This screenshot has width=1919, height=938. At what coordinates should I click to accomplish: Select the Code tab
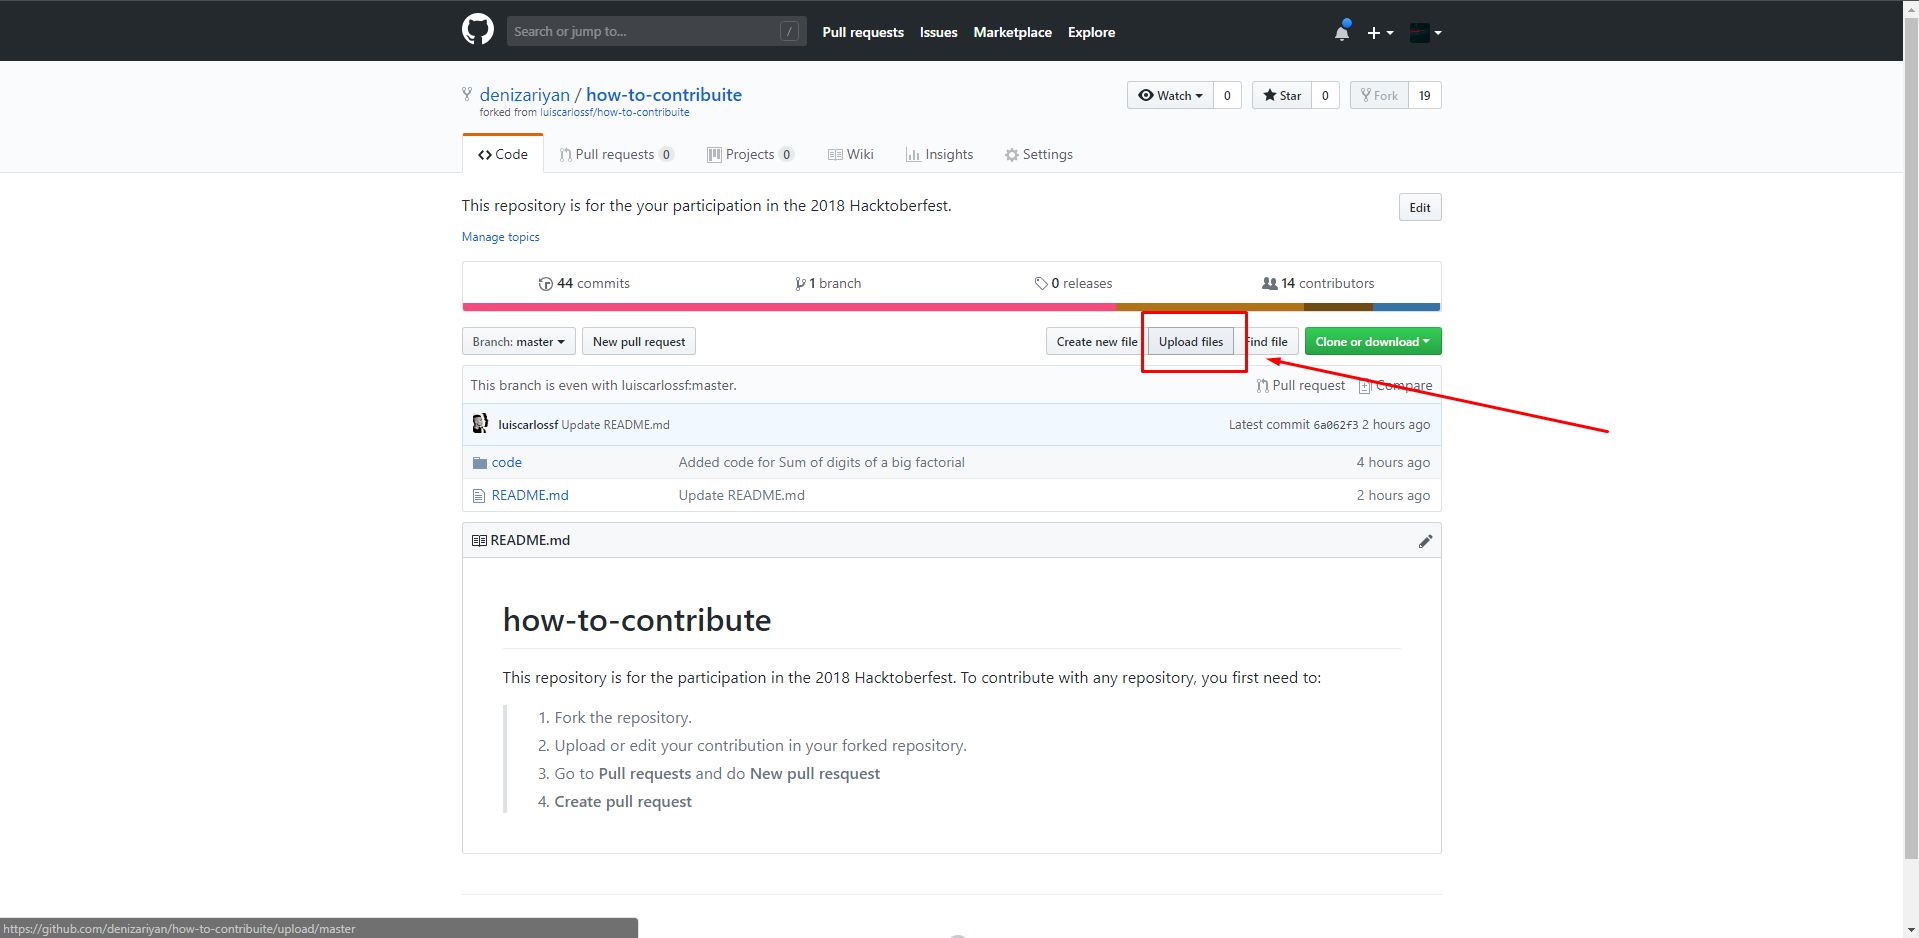[x=503, y=154]
